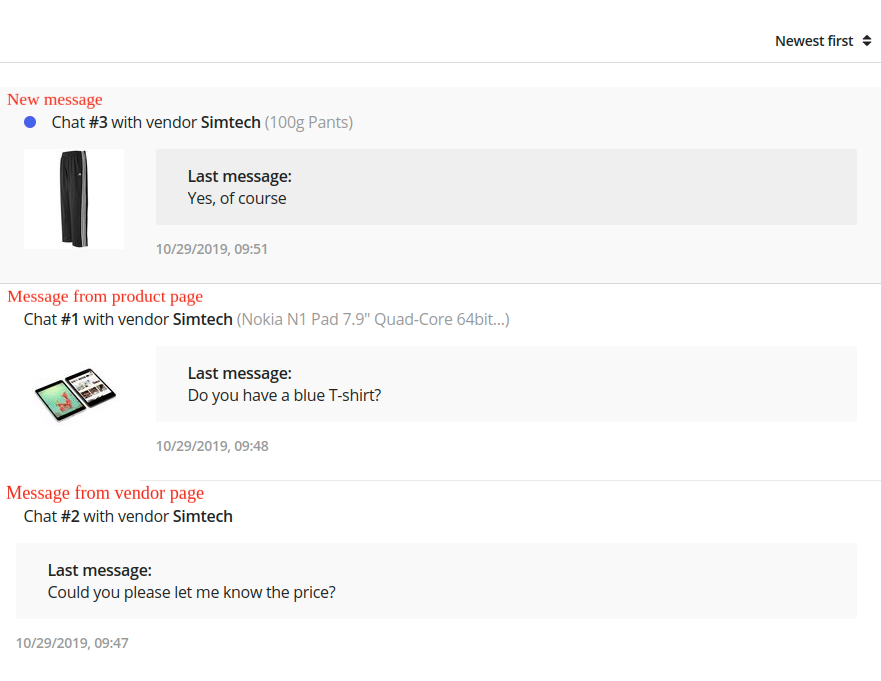This screenshot has width=881, height=681.
Task: Click the 09:47 timestamp of Chat #2
Action: coord(72,643)
